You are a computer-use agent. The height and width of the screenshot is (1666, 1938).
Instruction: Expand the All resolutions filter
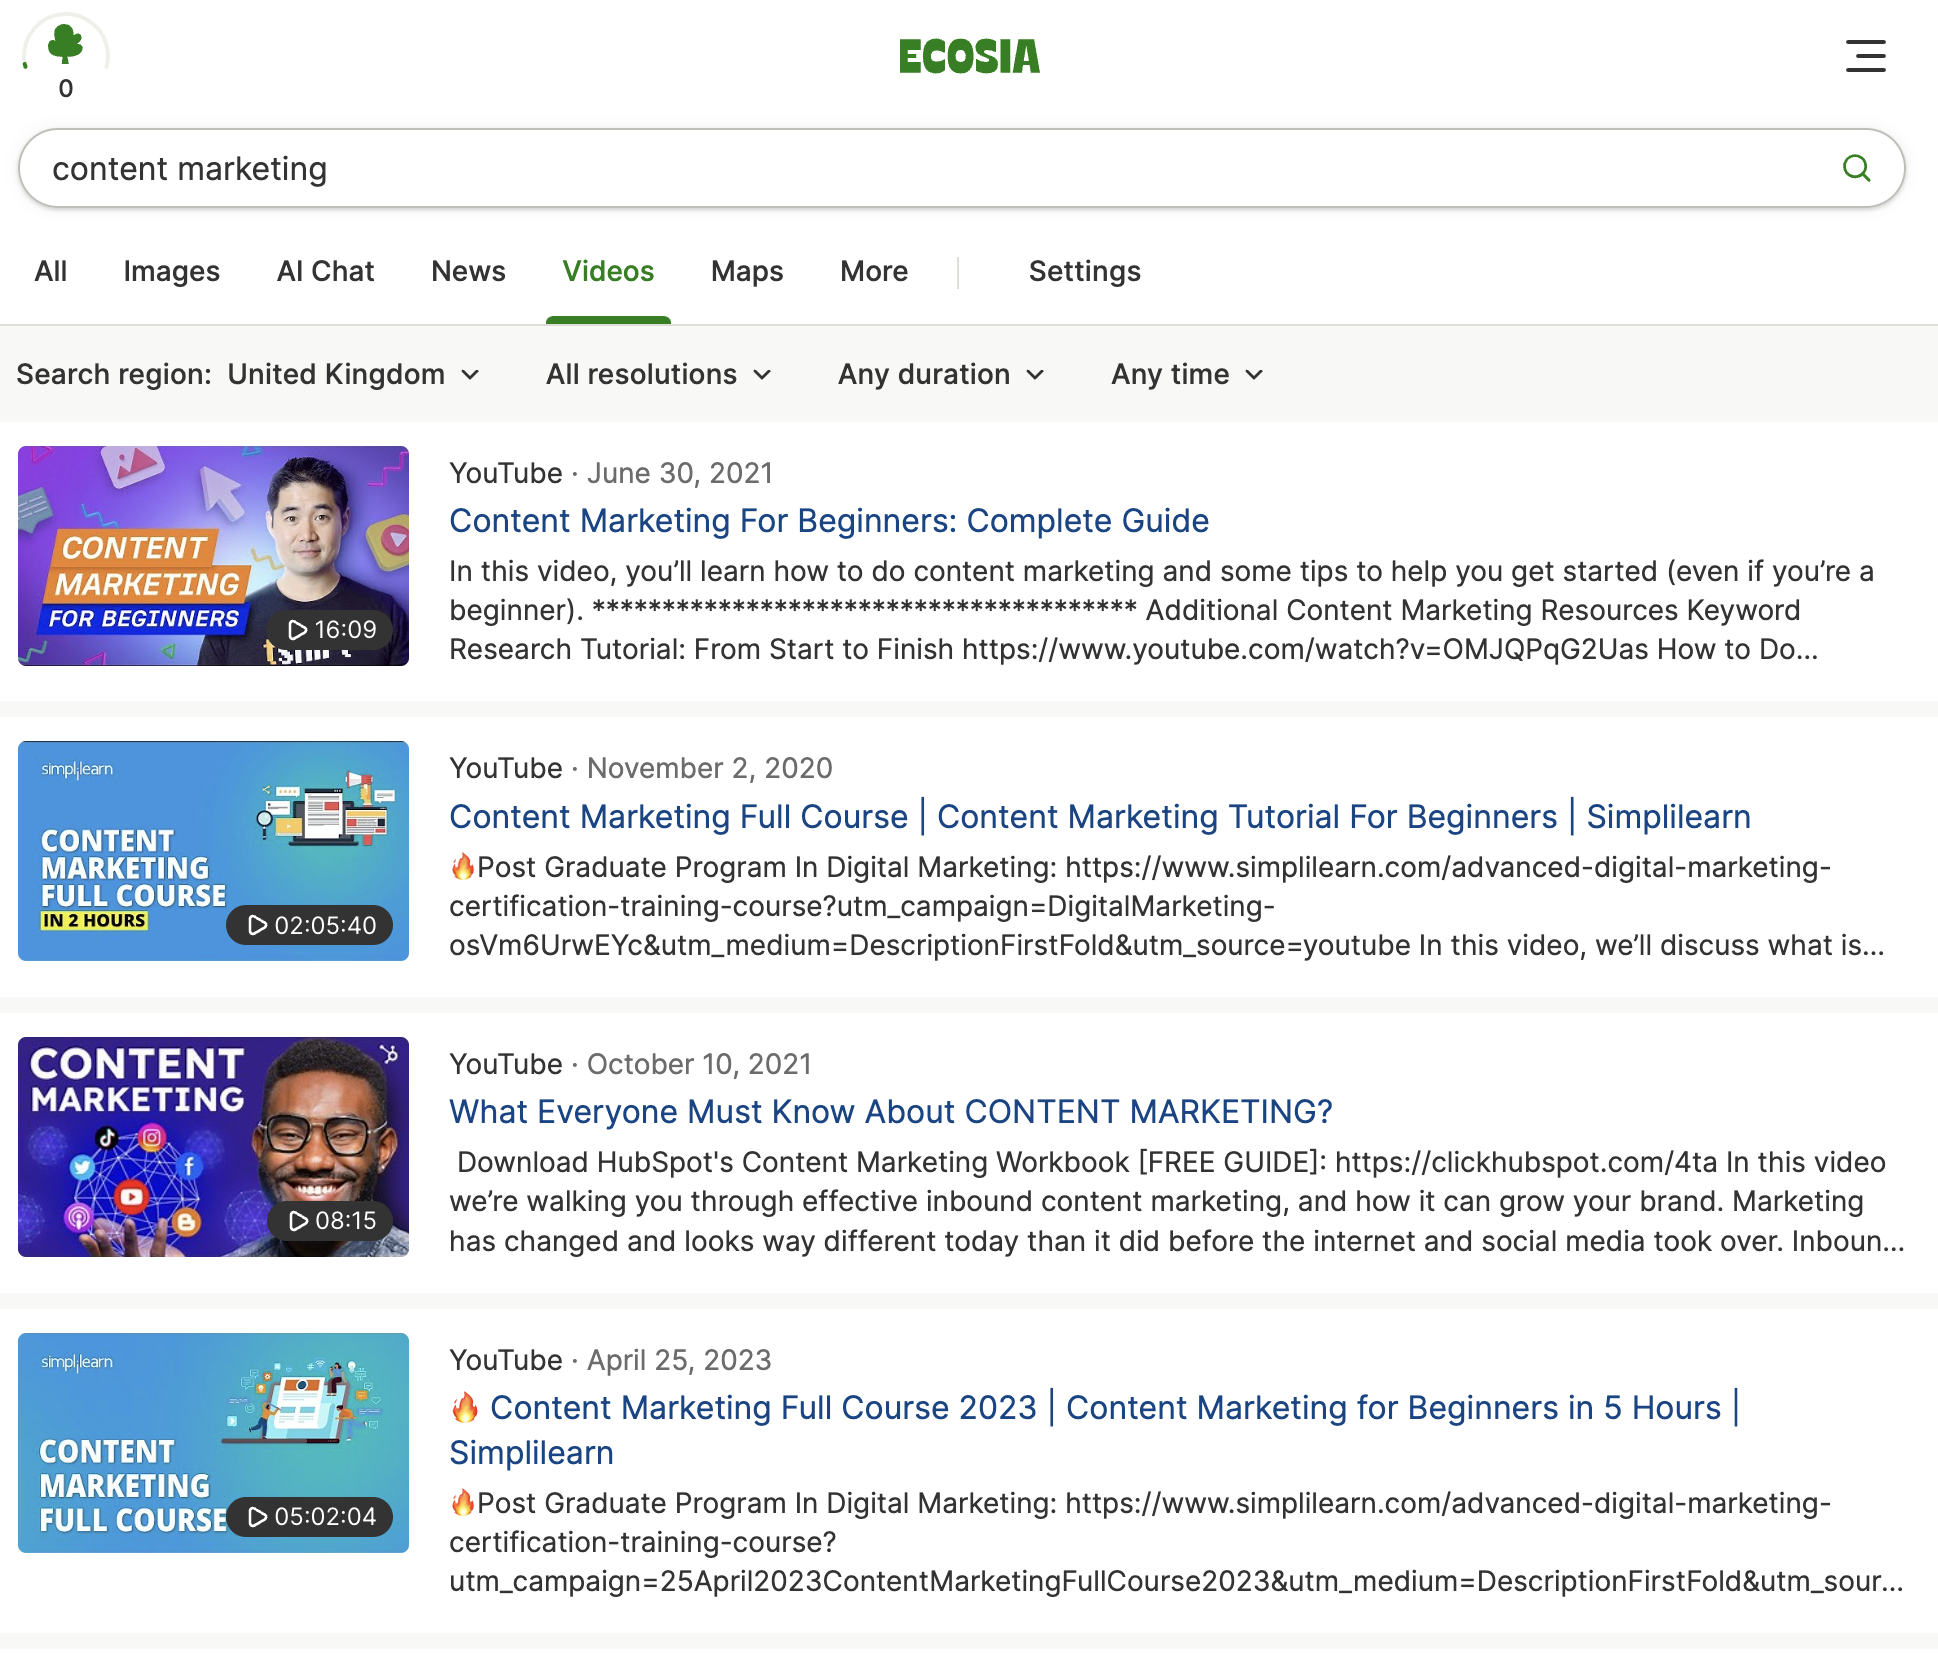click(659, 374)
